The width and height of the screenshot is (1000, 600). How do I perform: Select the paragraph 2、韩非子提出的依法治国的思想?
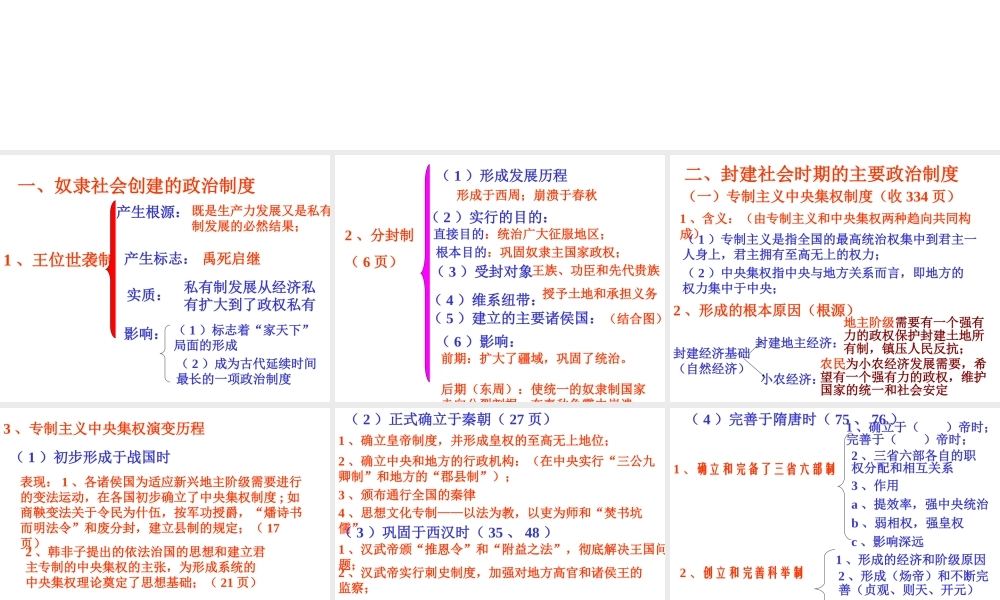[144, 567]
